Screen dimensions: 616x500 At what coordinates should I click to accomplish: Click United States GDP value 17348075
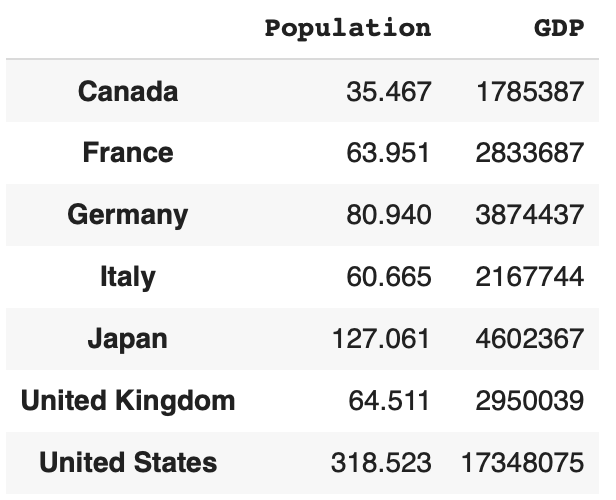point(522,463)
